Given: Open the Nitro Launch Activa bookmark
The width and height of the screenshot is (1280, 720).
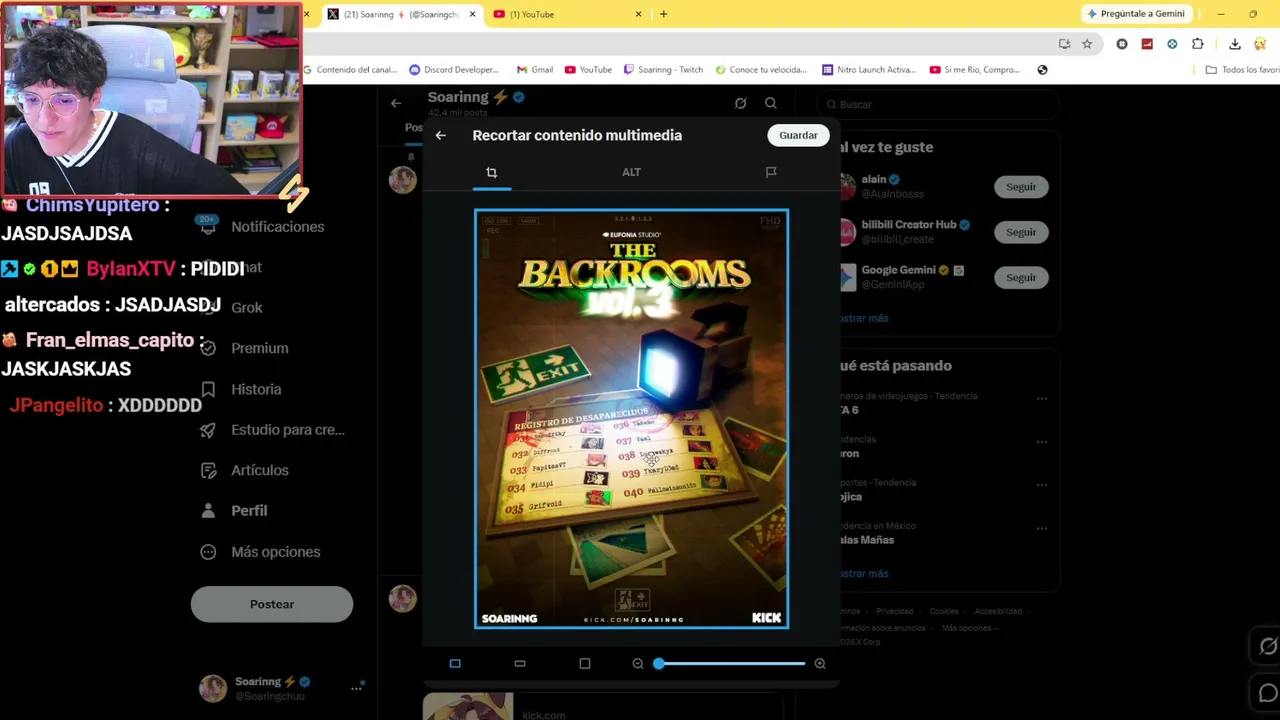Looking at the screenshot, I should (x=868, y=70).
